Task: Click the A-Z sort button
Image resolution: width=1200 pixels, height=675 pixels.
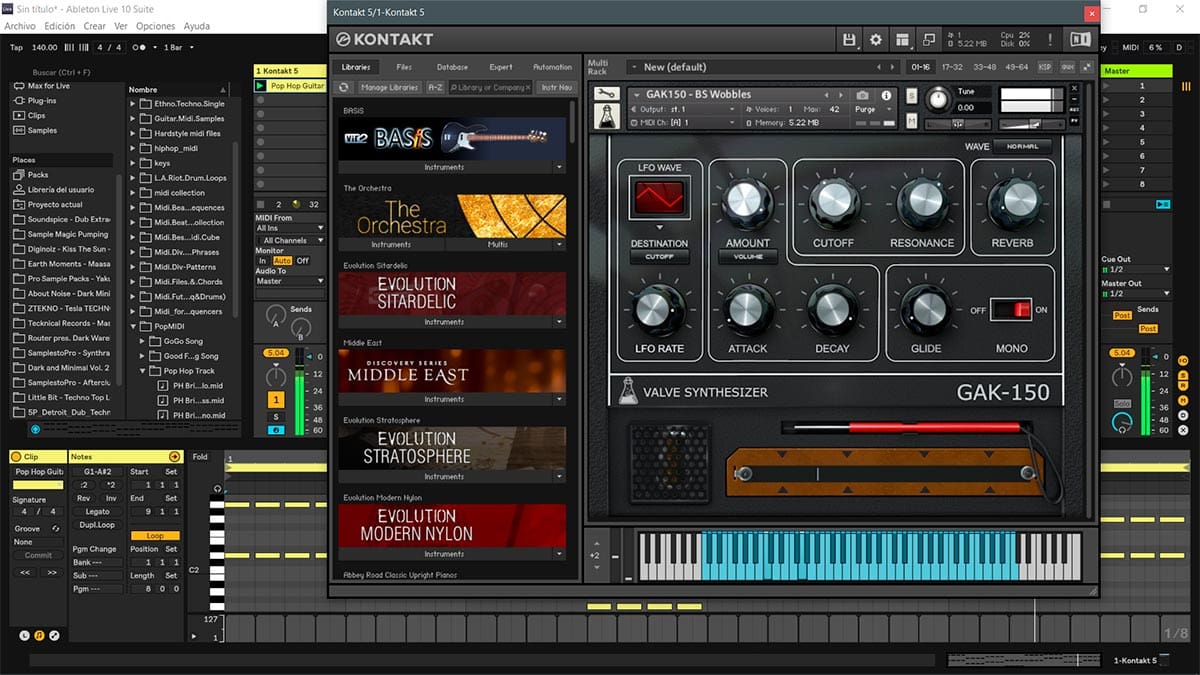Action: point(435,87)
